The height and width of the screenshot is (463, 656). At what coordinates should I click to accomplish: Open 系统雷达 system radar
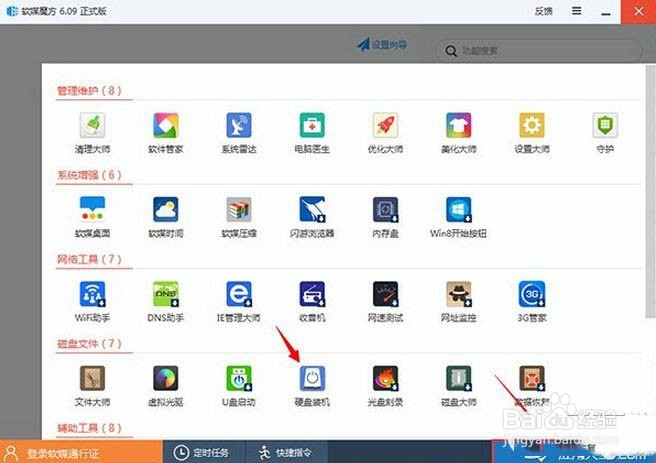pyautogui.click(x=239, y=133)
